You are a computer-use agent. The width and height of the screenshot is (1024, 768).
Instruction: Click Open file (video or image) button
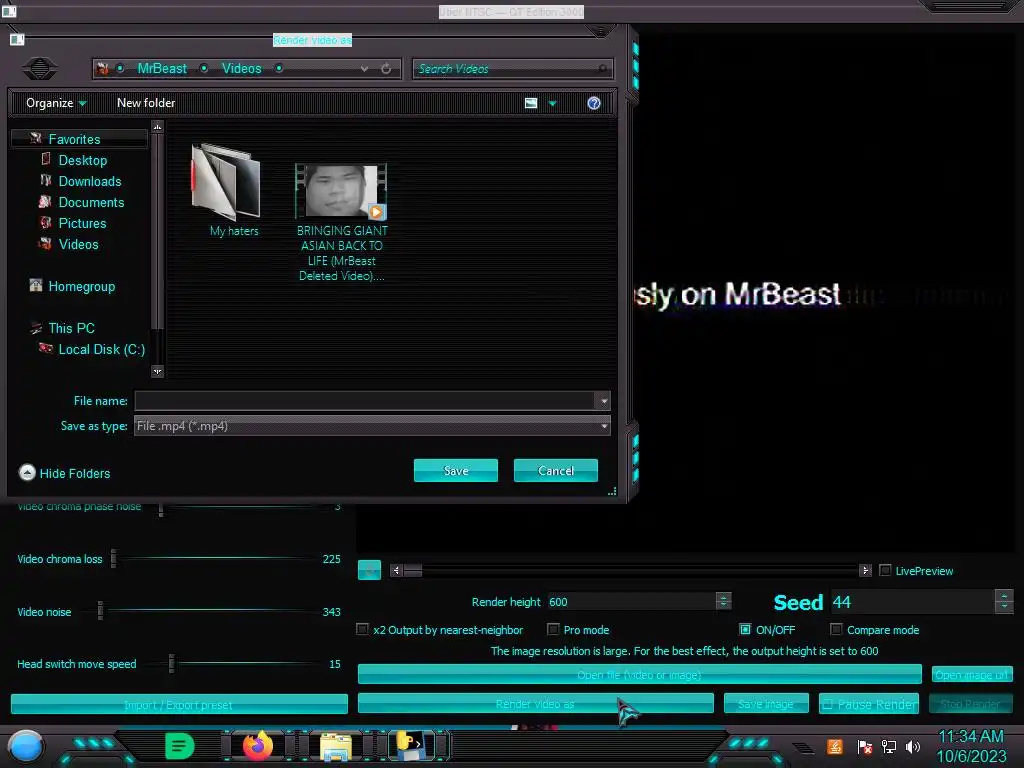pyautogui.click(x=639, y=674)
